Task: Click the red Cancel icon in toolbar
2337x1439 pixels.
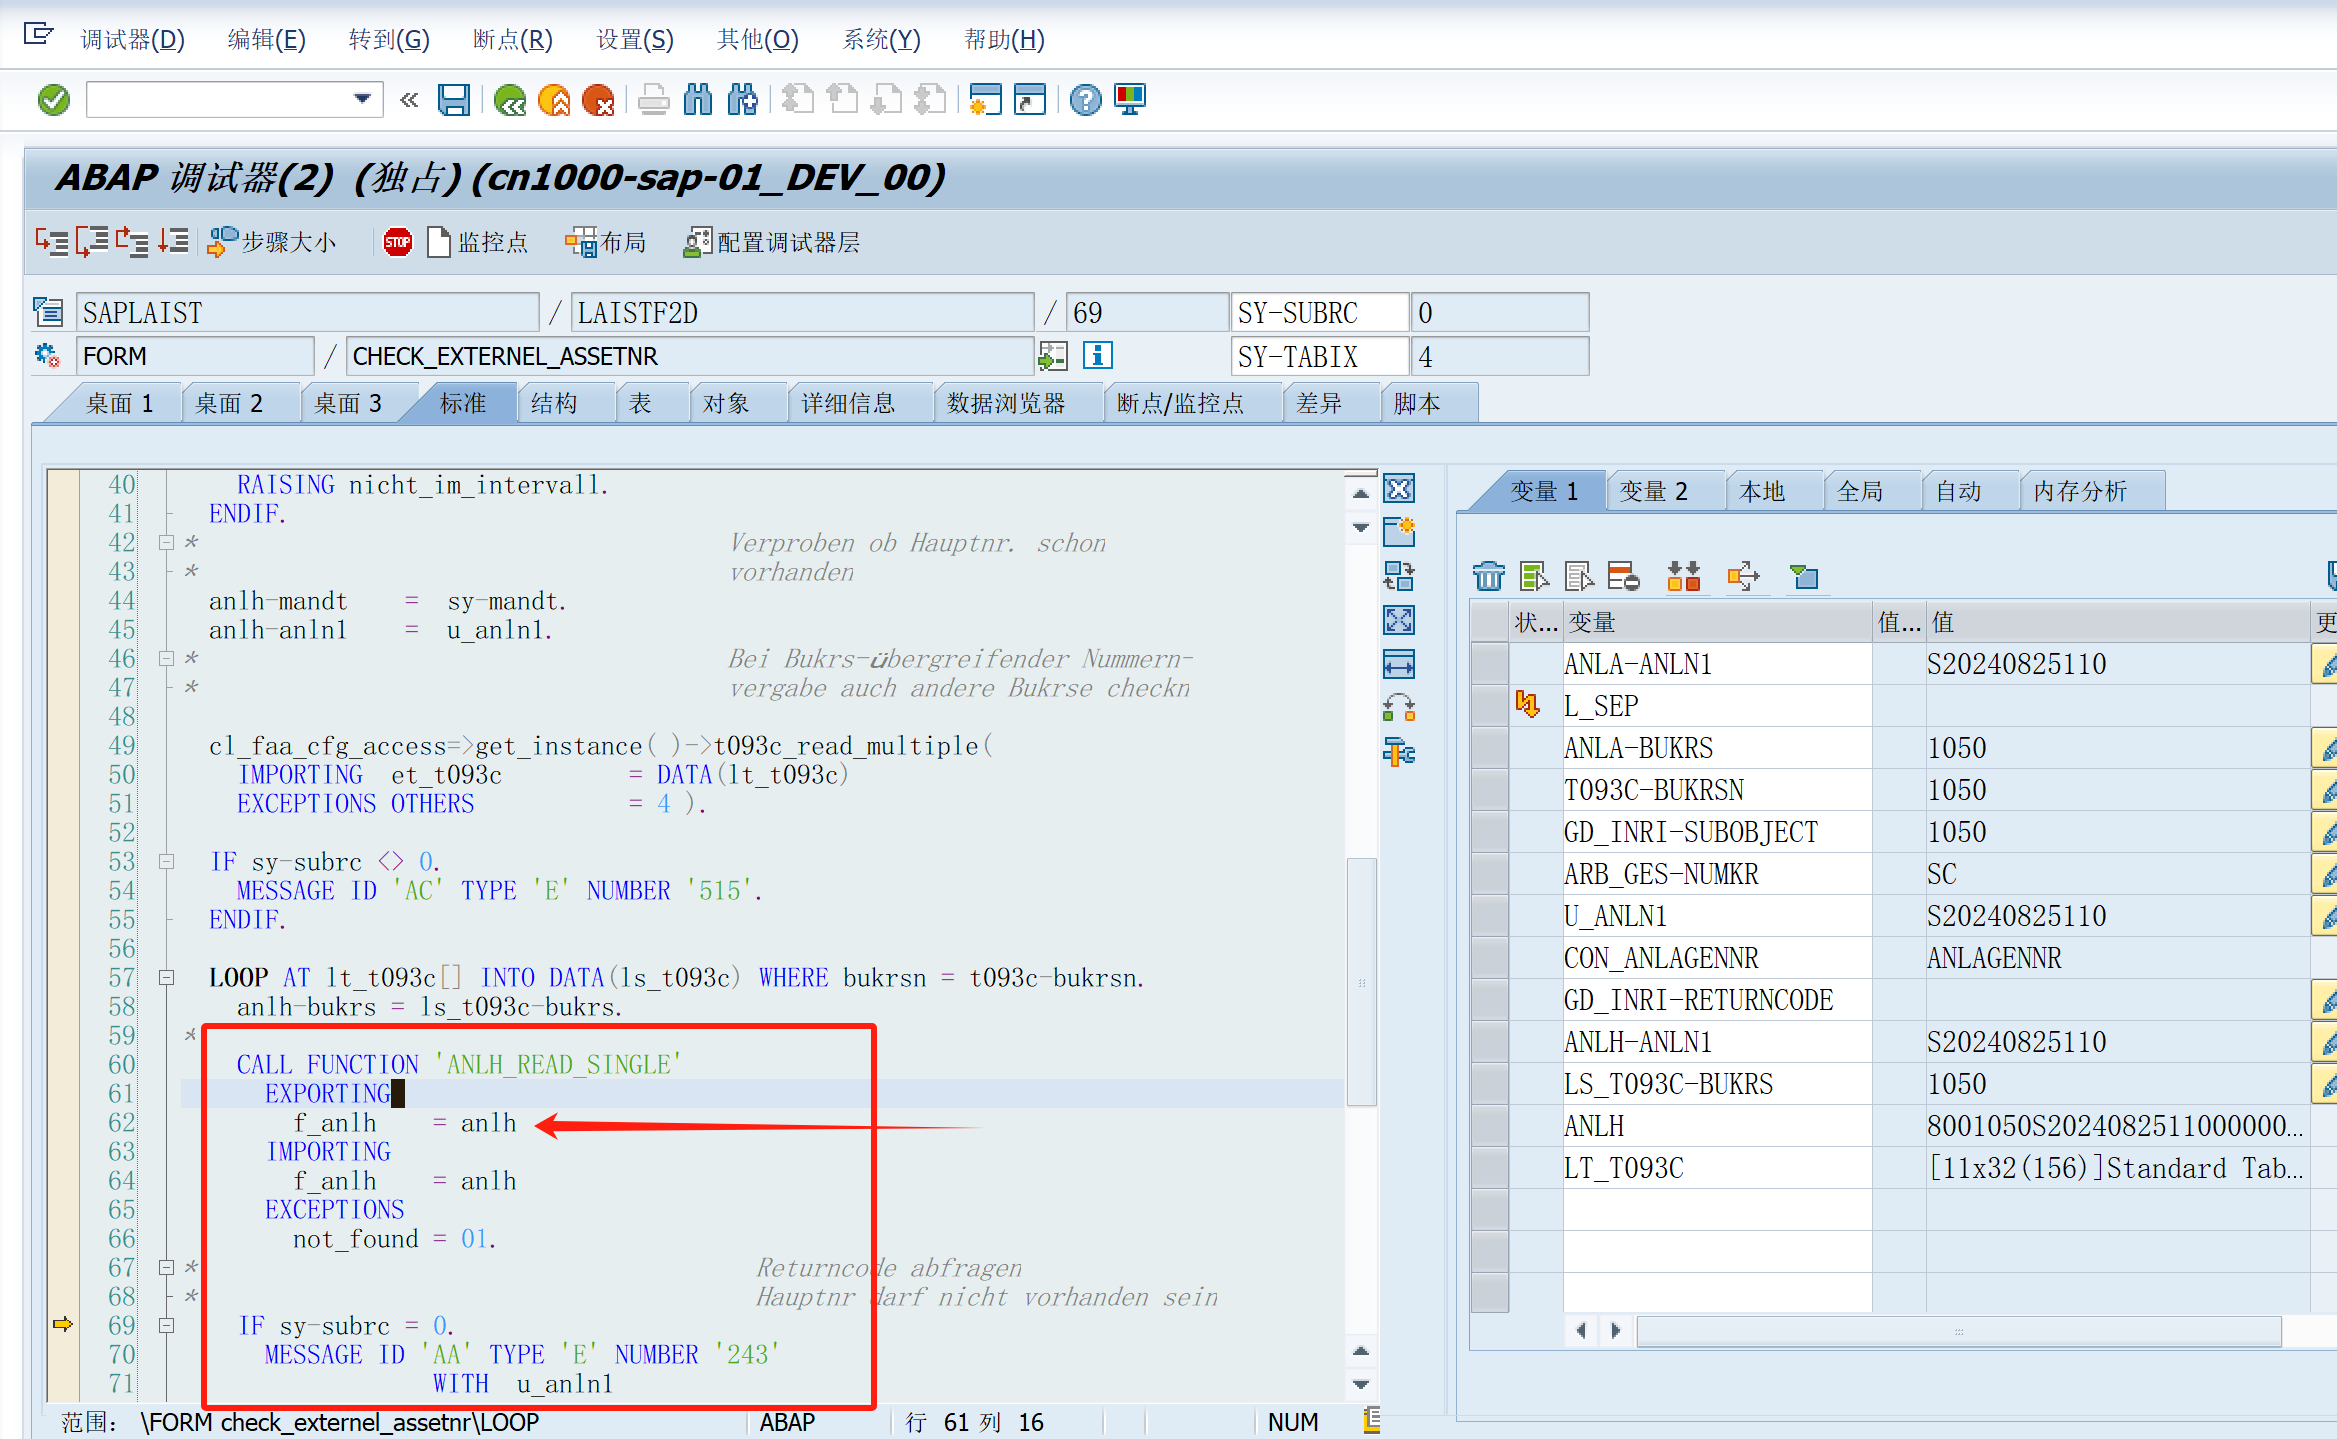Action: pos(598,100)
